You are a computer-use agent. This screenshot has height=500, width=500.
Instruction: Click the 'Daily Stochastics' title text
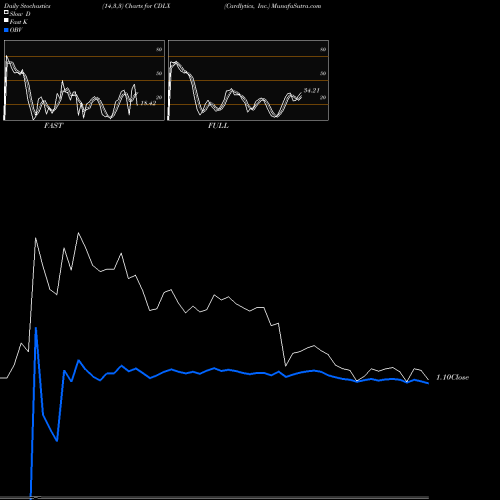(x=27, y=6)
